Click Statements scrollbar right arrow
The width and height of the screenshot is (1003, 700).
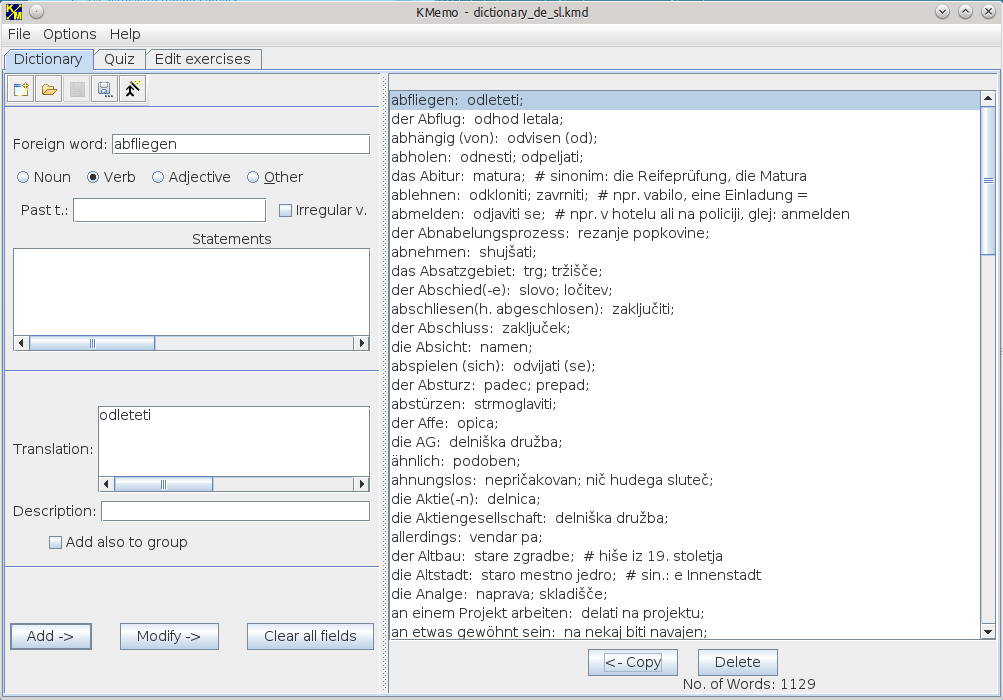coord(361,343)
